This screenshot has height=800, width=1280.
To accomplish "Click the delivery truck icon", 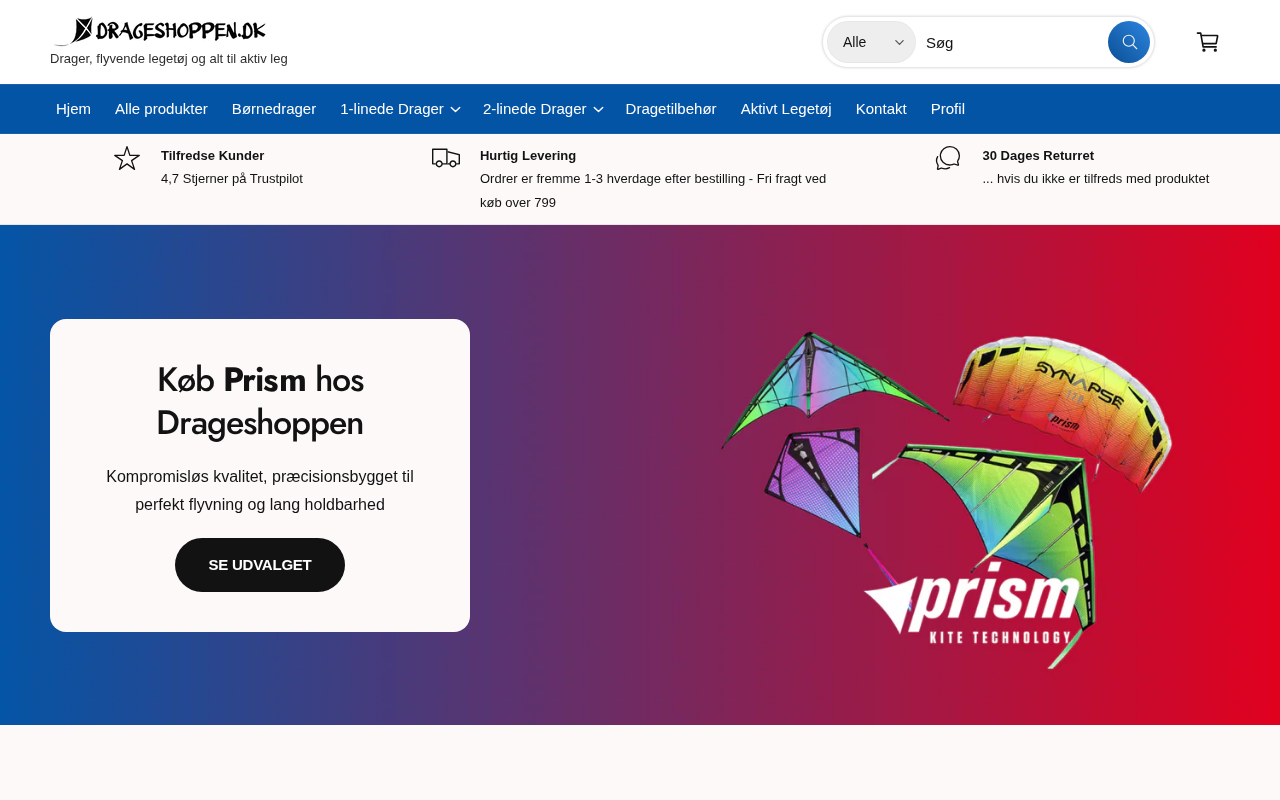I will click(446, 158).
